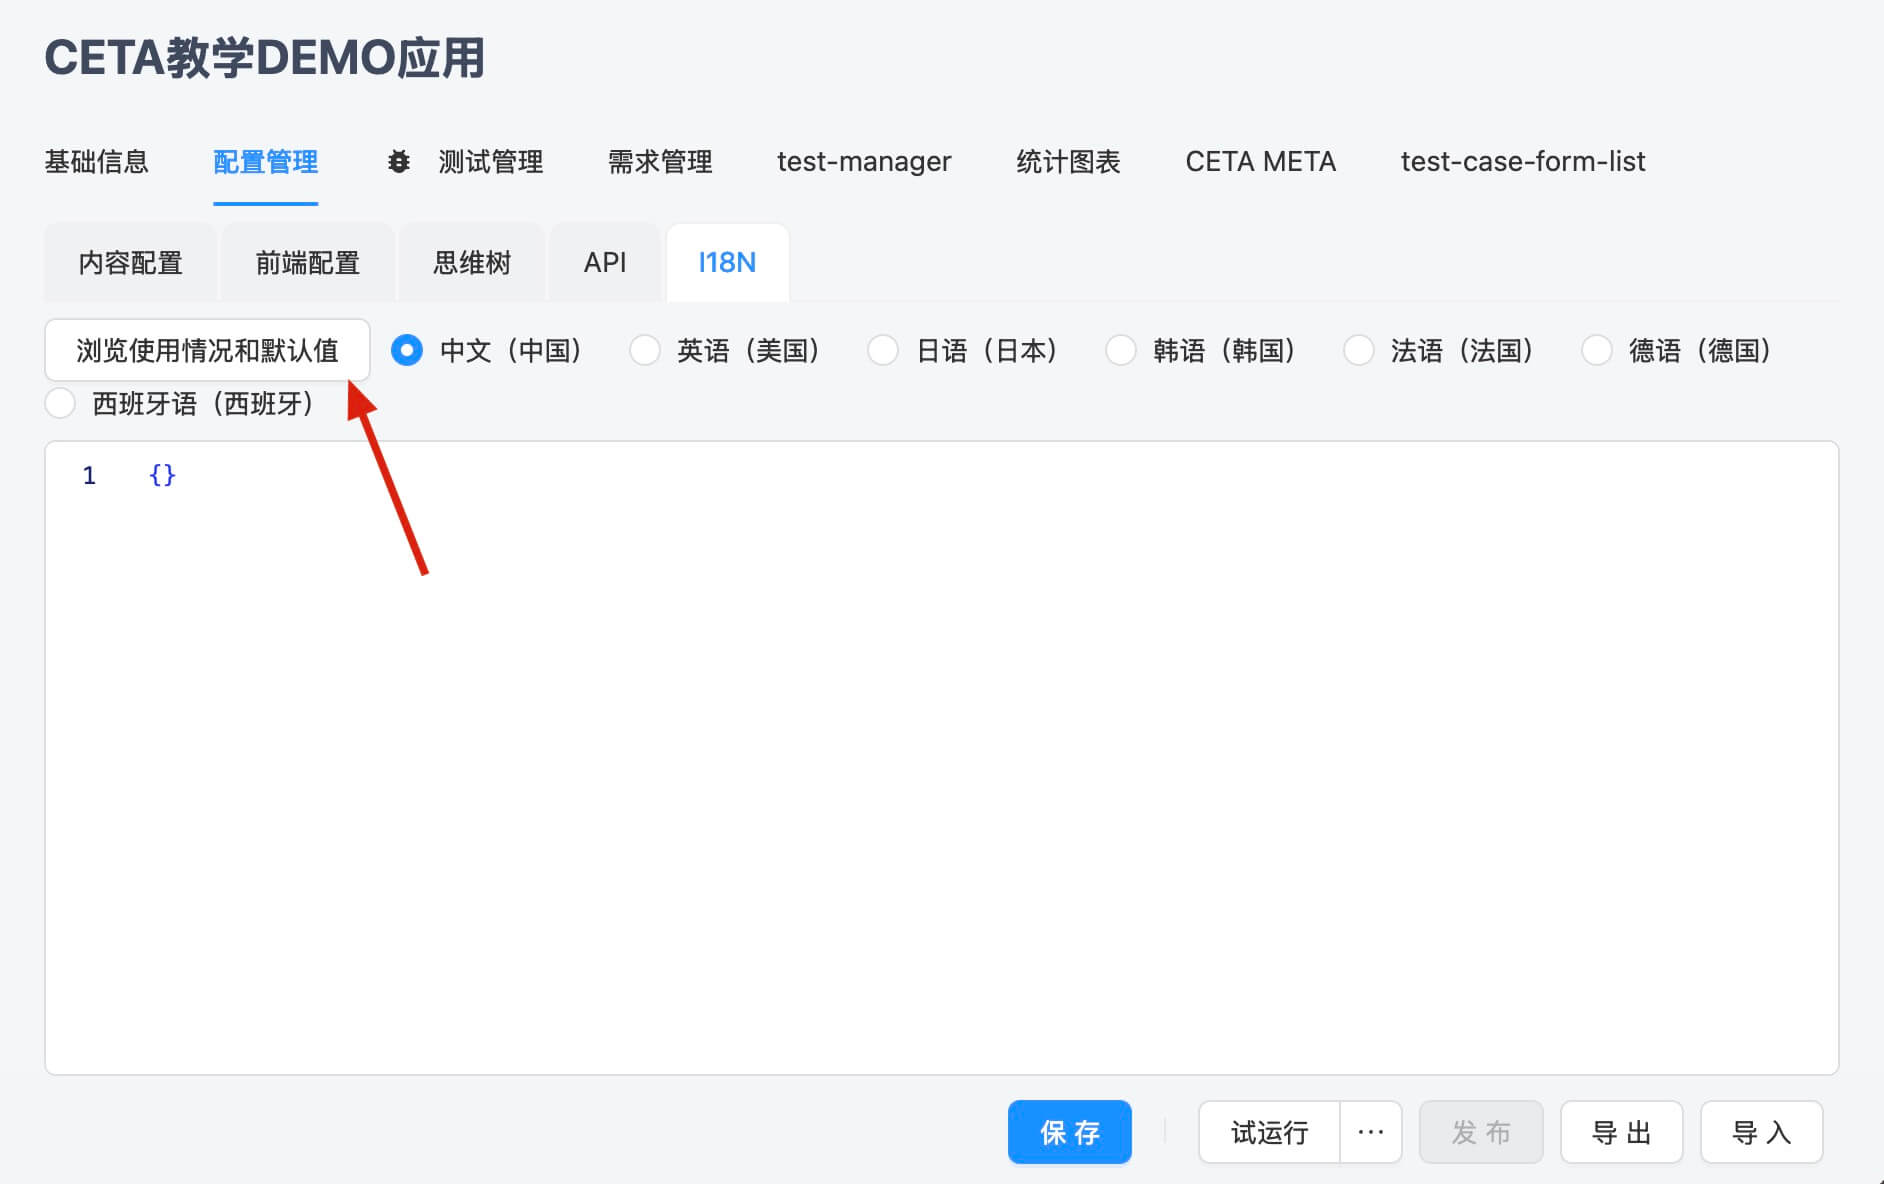
Task: Select the 前端配置 sub-tab
Action: click(307, 263)
